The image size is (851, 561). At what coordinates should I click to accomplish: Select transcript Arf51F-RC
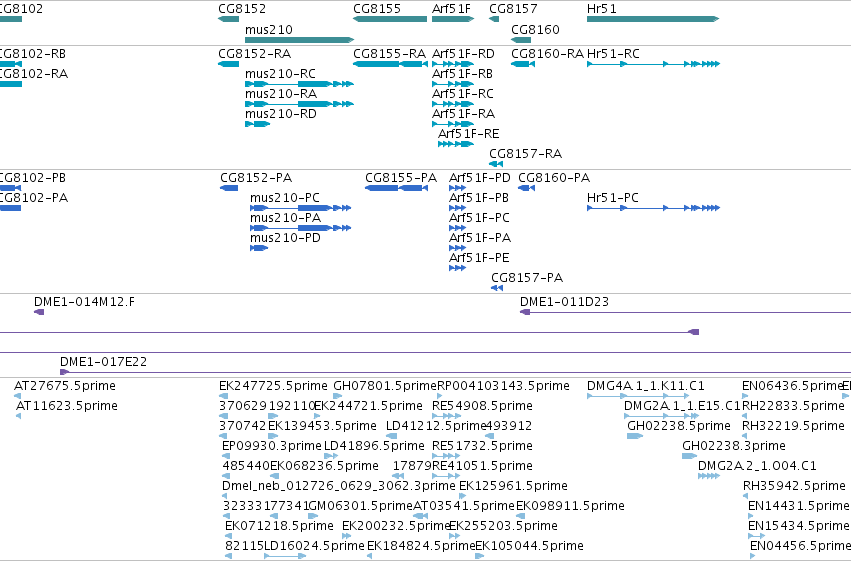coord(463,94)
